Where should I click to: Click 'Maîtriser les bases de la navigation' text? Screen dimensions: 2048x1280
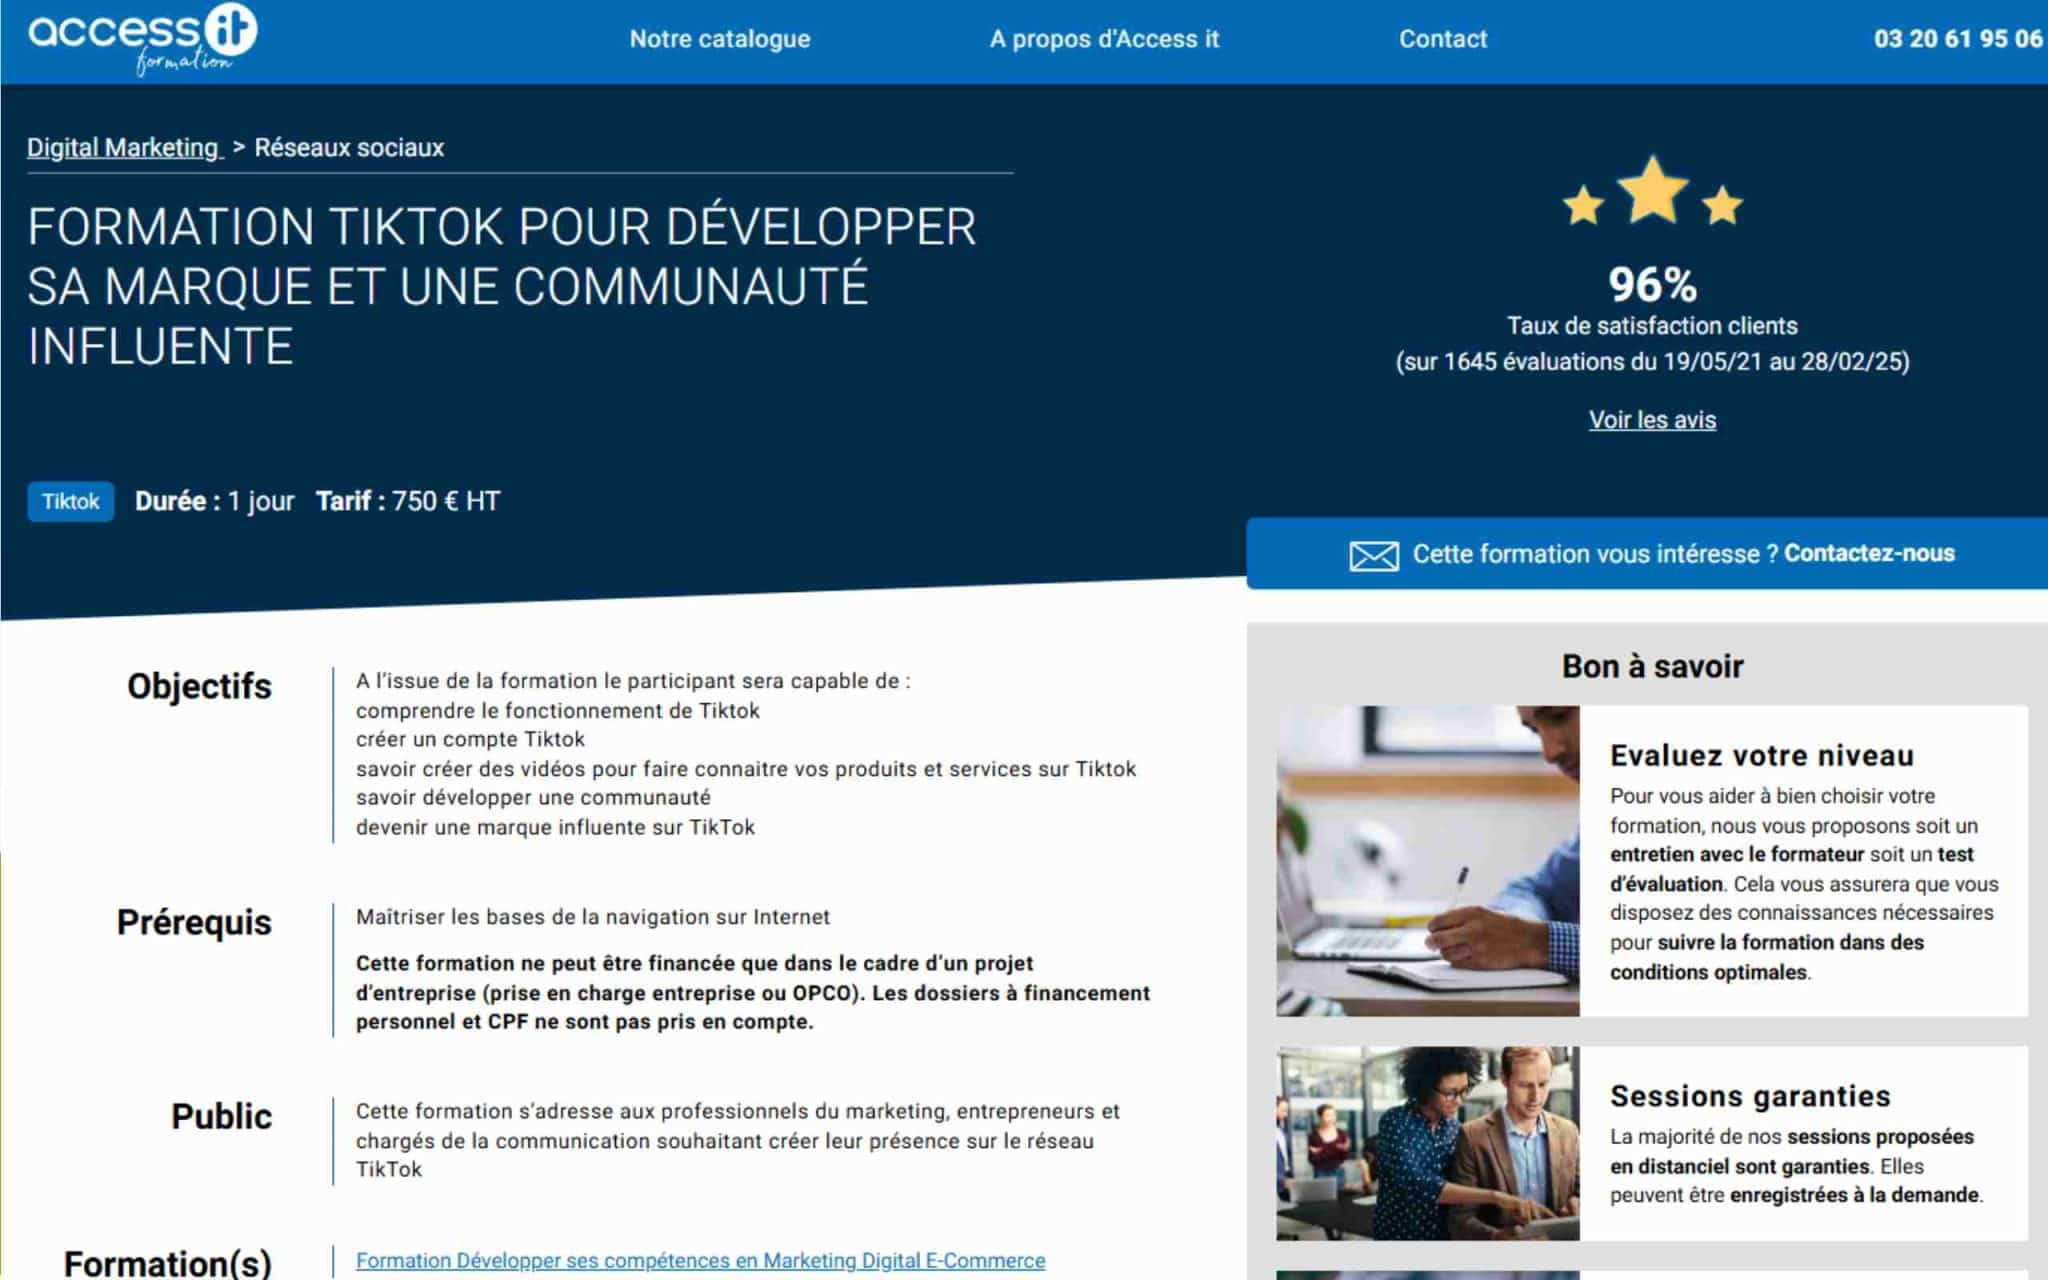(x=593, y=917)
